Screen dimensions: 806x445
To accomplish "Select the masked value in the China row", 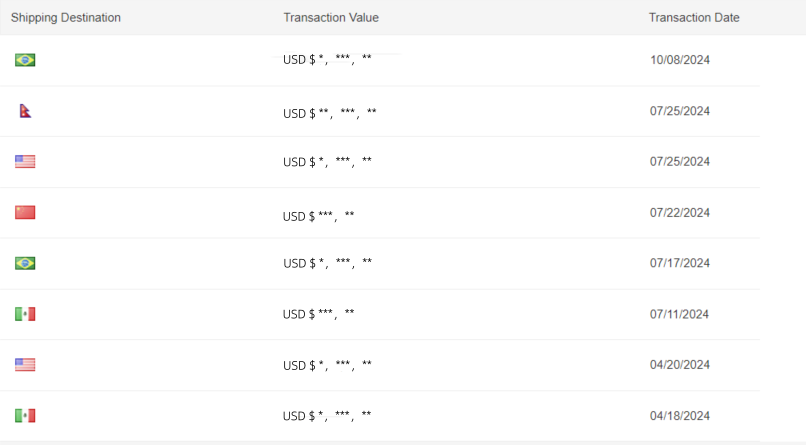I will [319, 216].
